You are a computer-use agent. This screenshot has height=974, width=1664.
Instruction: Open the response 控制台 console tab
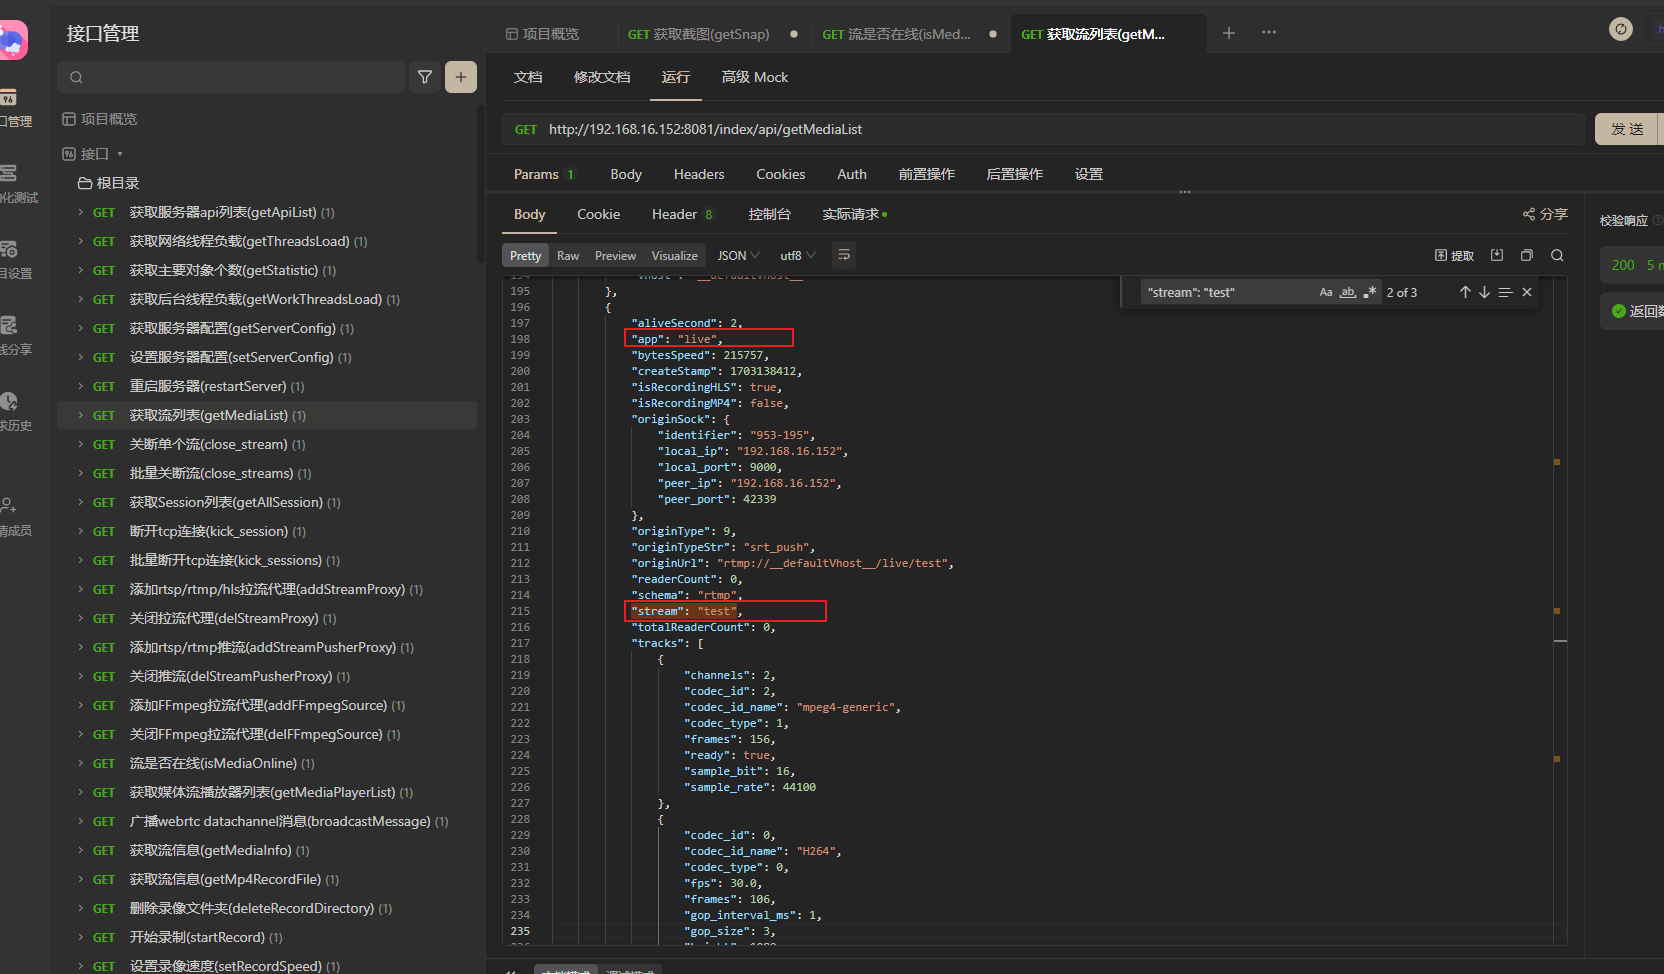point(769,214)
